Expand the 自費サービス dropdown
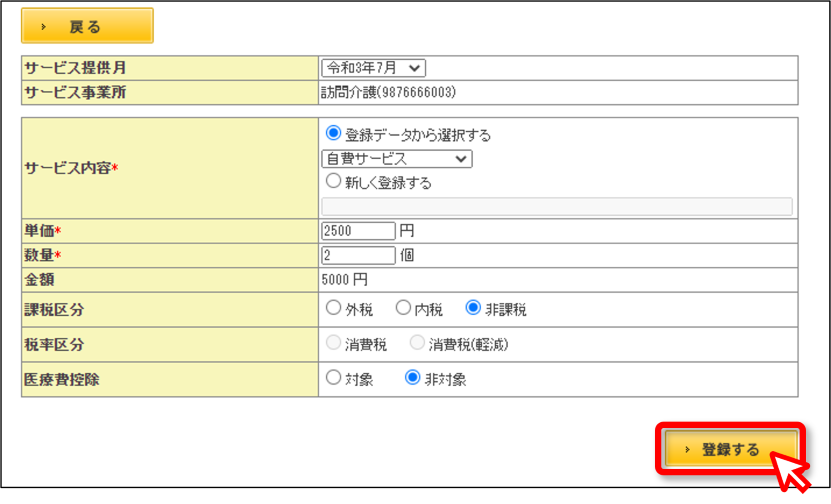This screenshot has height=504, width=831. [x=396, y=159]
